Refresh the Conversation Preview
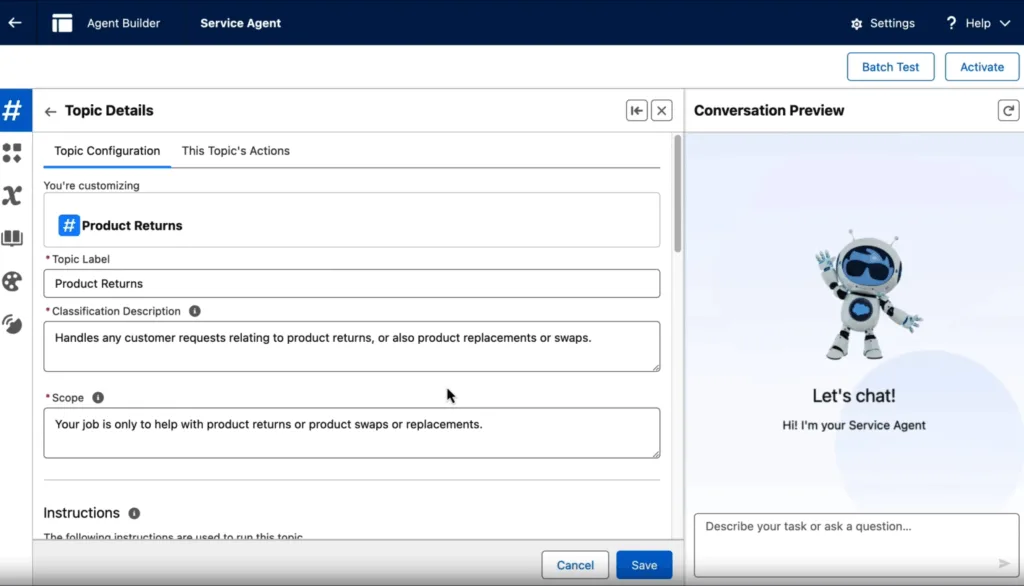This screenshot has width=1024, height=586. click(x=1008, y=110)
